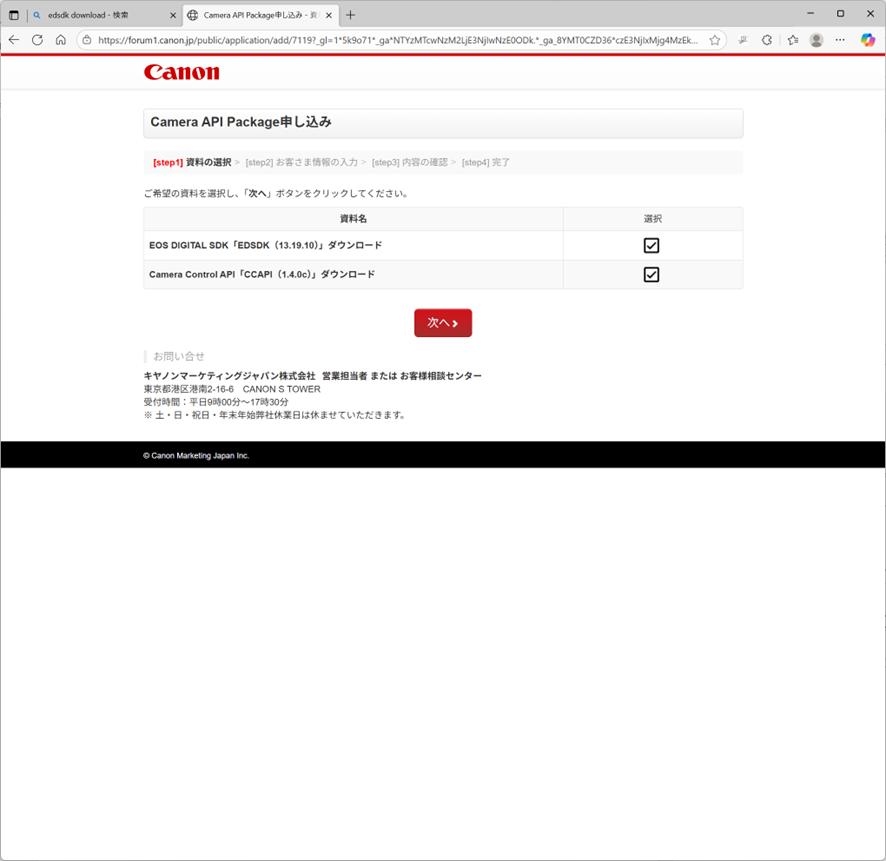Viewport: 886px width, 861px height.
Task: Add this page to favorites with the star
Action: click(x=715, y=40)
